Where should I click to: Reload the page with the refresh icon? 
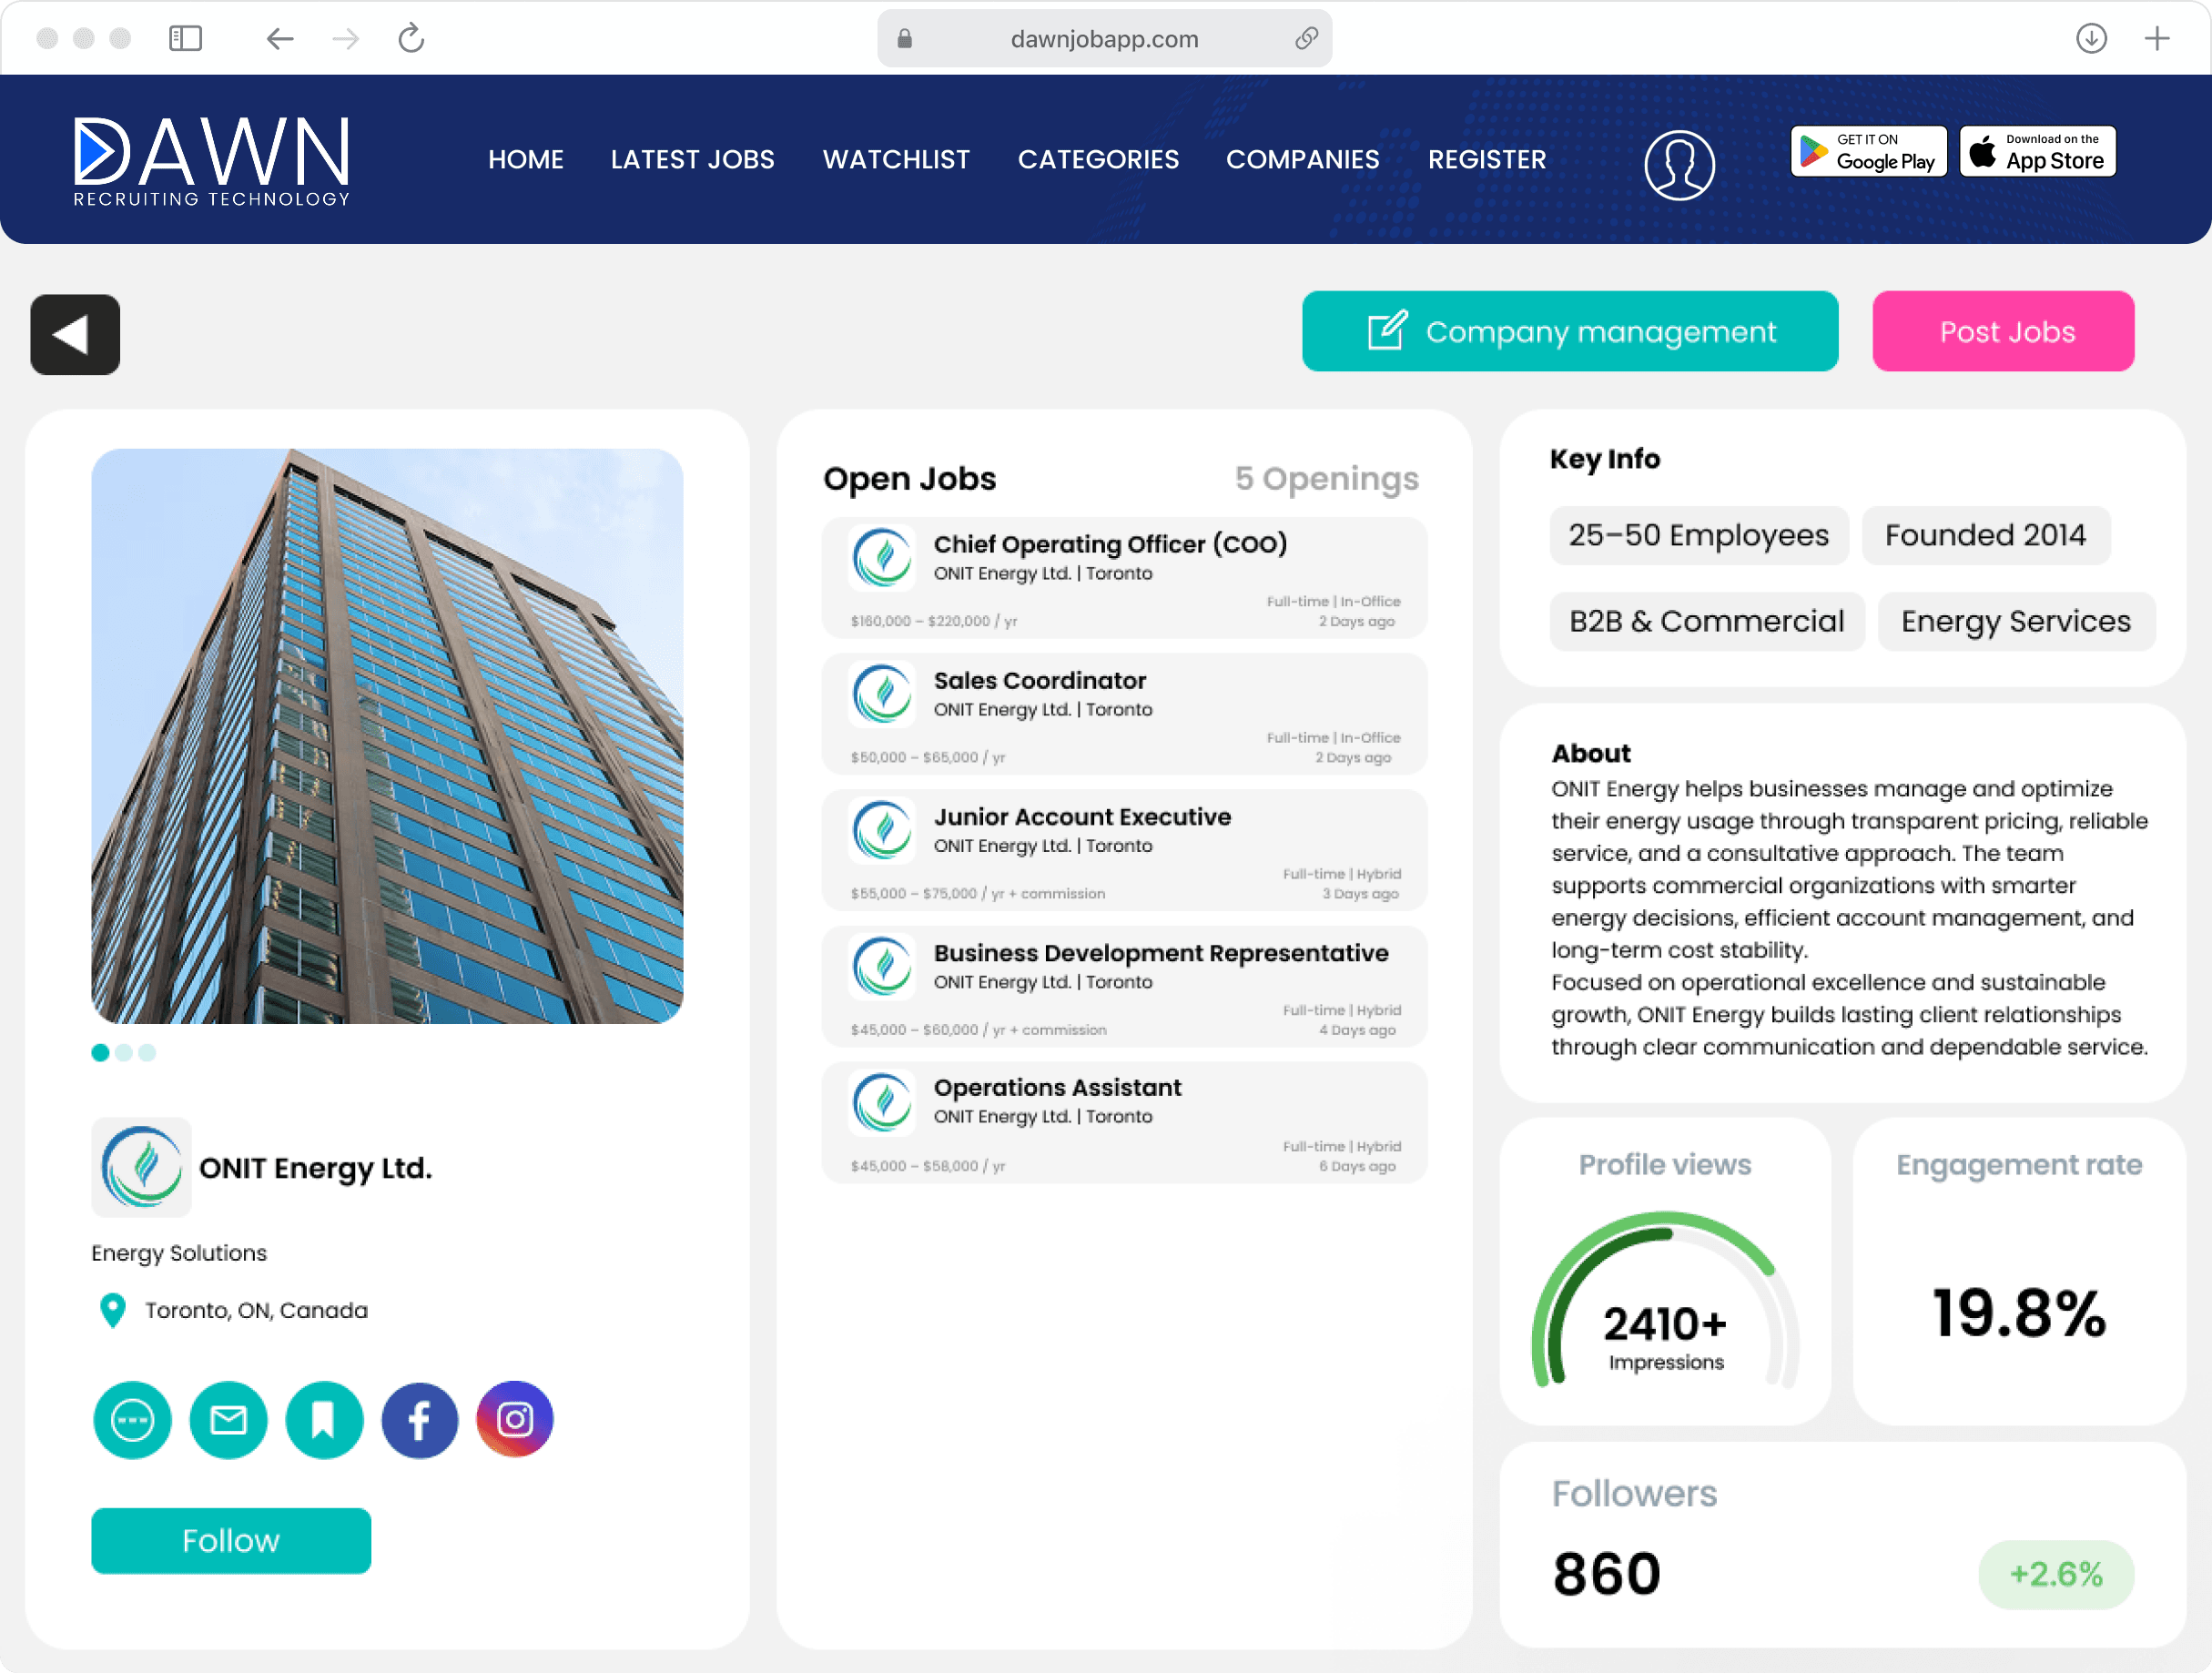411,38
